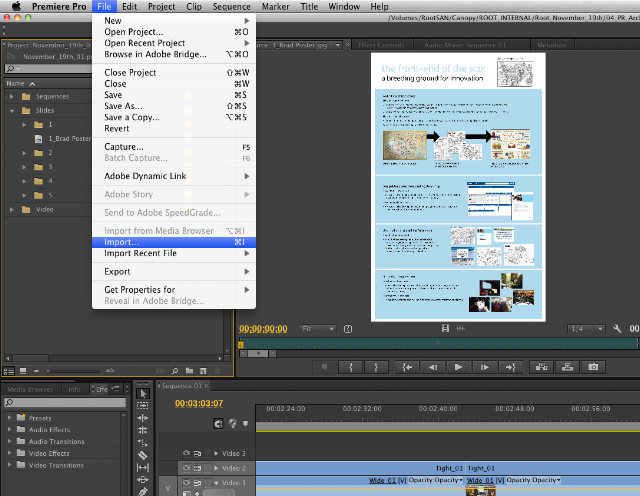
Task: Open the Fit zoom level dropdown
Action: coord(318,329)
